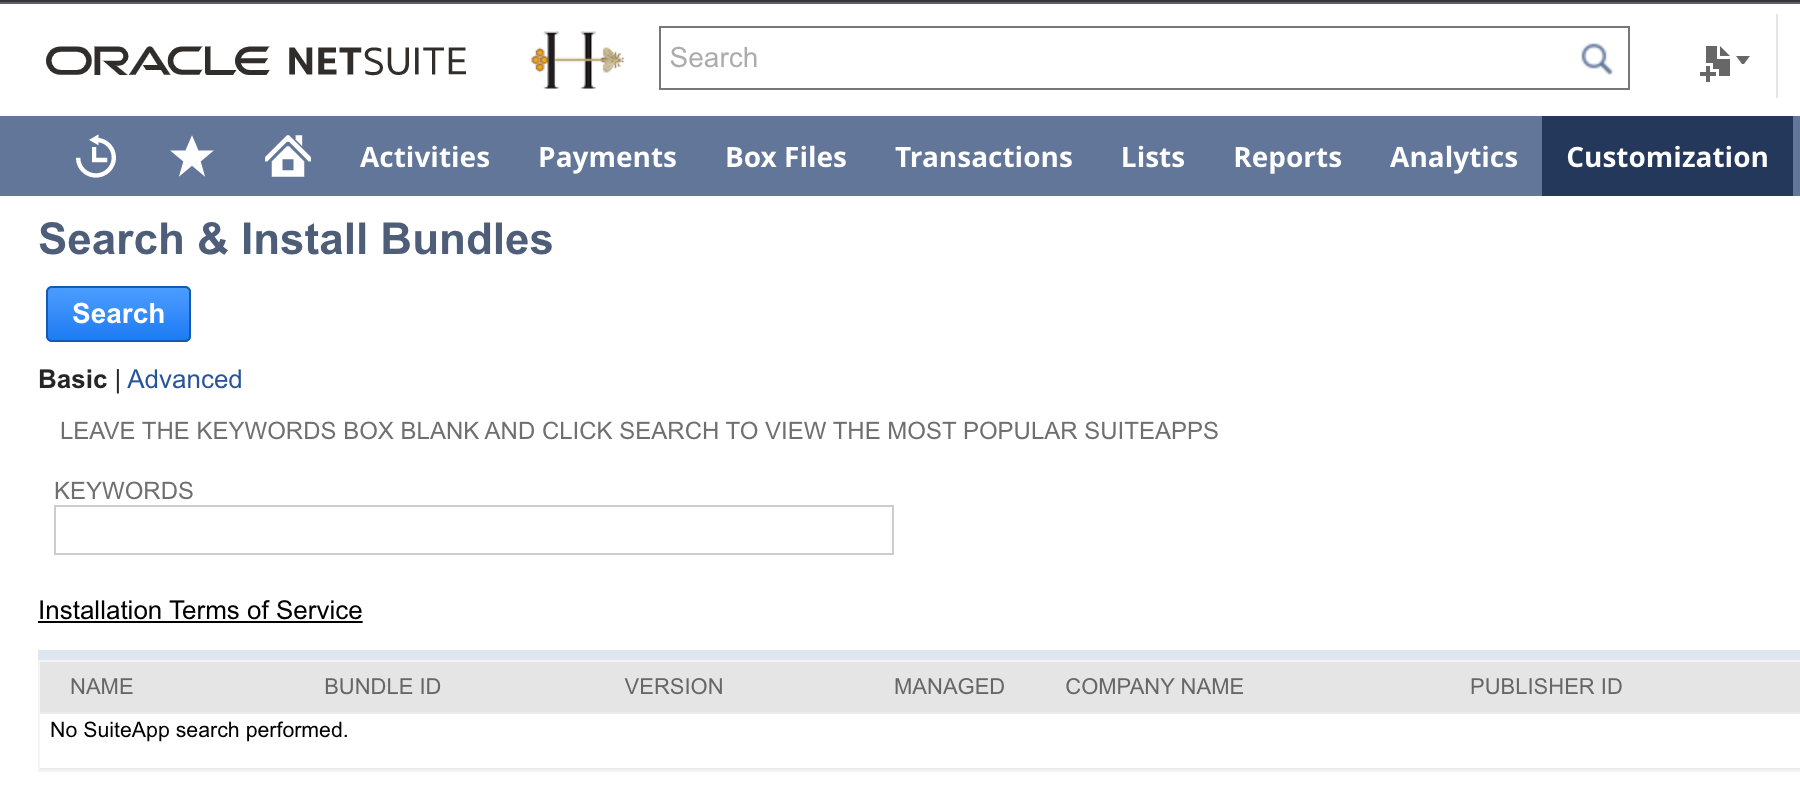The height and width of the screenshot is (792, 1800).
Task: Open the Activities menu
Action: (425, 157)
